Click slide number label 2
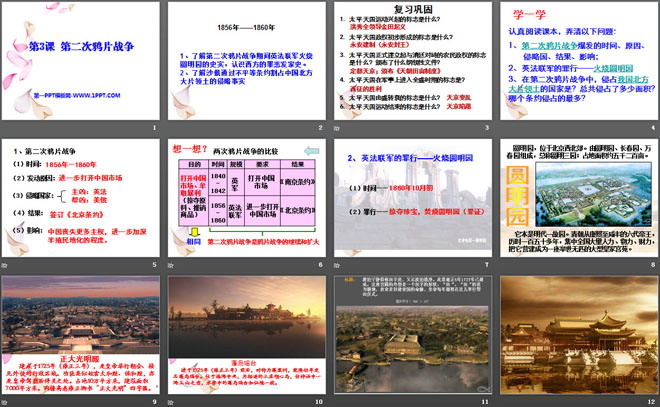This screenshot has width=660, height=407. click(x=321, y=128)
